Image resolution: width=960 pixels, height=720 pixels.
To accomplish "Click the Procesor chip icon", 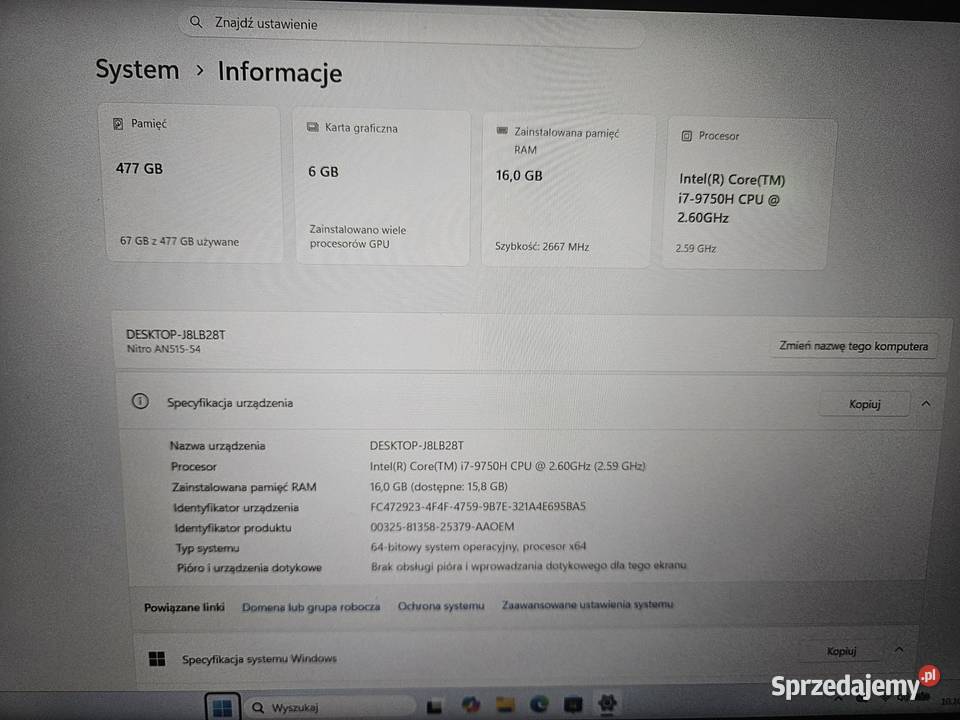I will pos(686,135).
